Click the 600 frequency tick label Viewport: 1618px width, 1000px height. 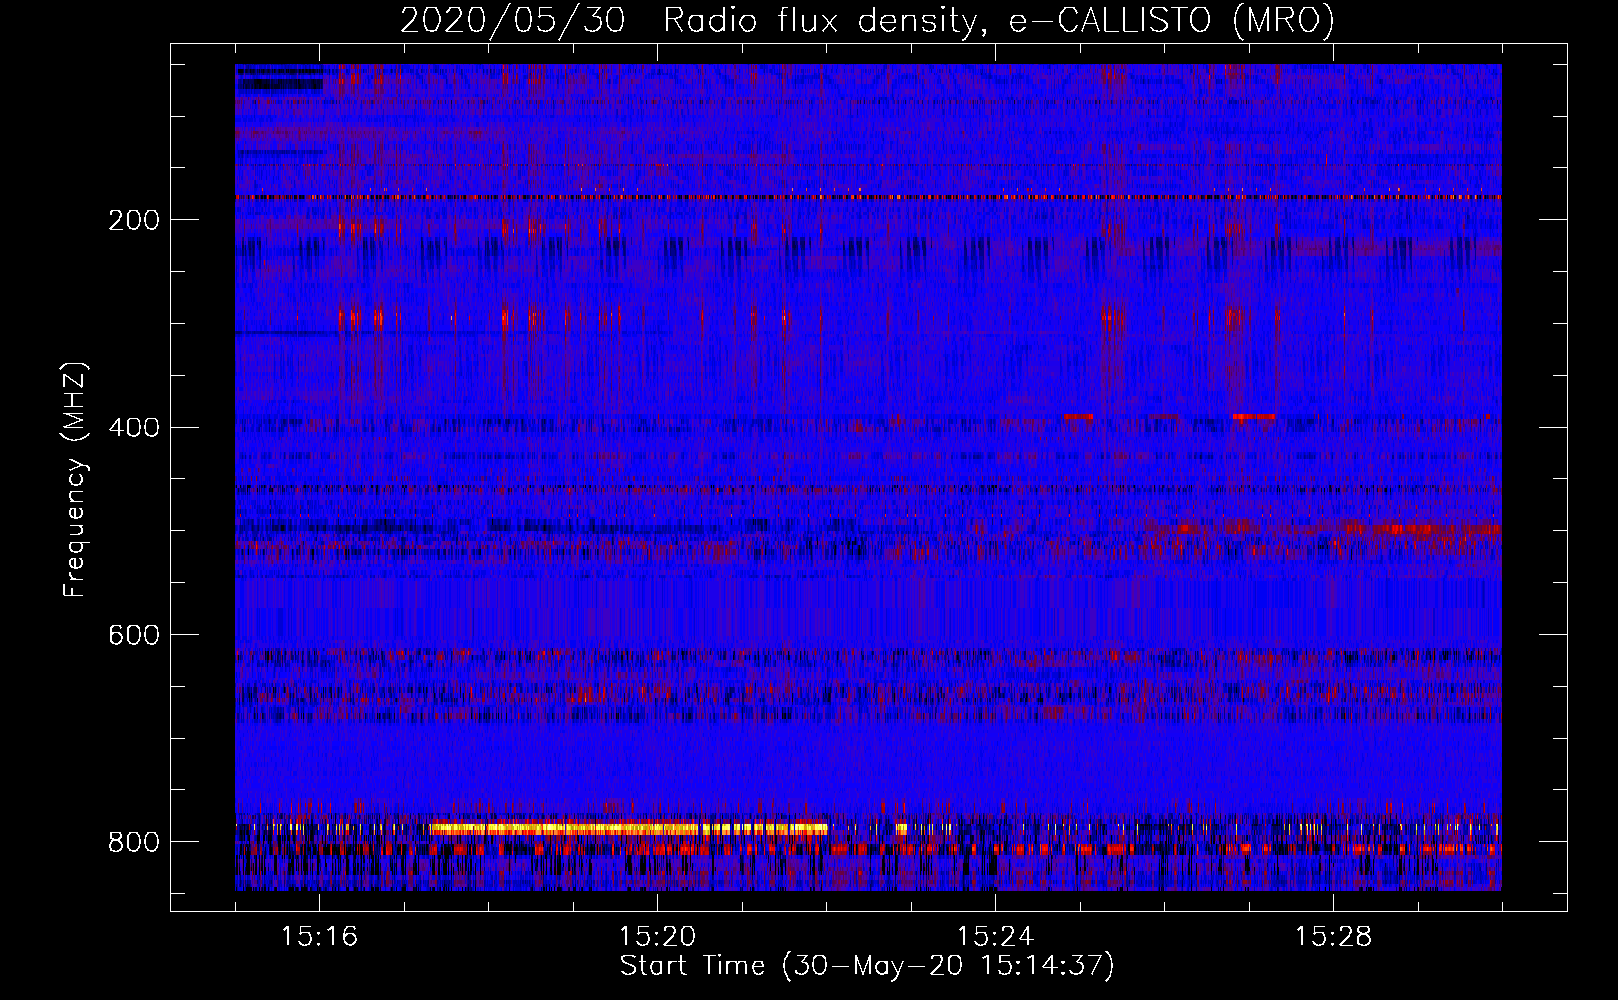coord(134,636)
